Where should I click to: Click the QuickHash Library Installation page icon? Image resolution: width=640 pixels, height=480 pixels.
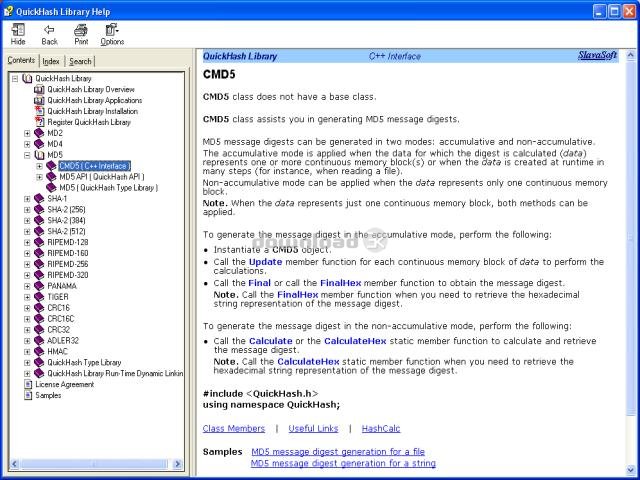pyautogui.click(x=39, y=111)
